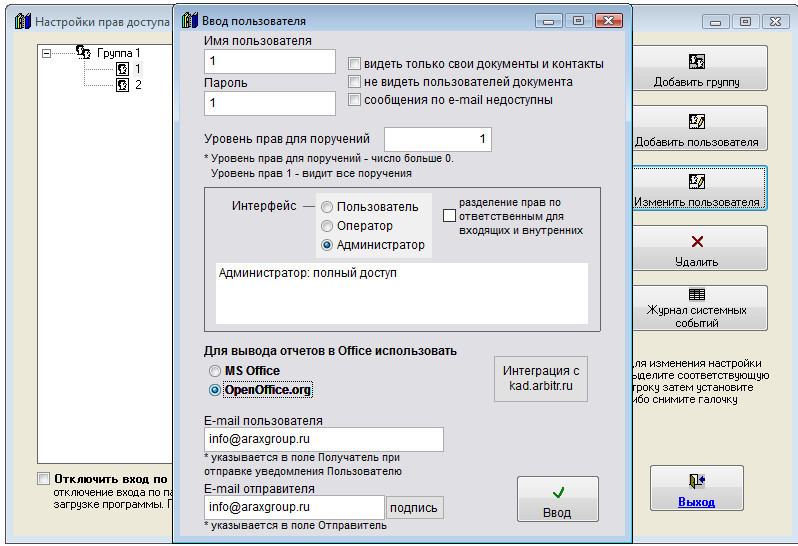798x546 pixels.
Task: Click the Уровень прав для поручений field
Action: pyautogui.click(x=438, y=139)
